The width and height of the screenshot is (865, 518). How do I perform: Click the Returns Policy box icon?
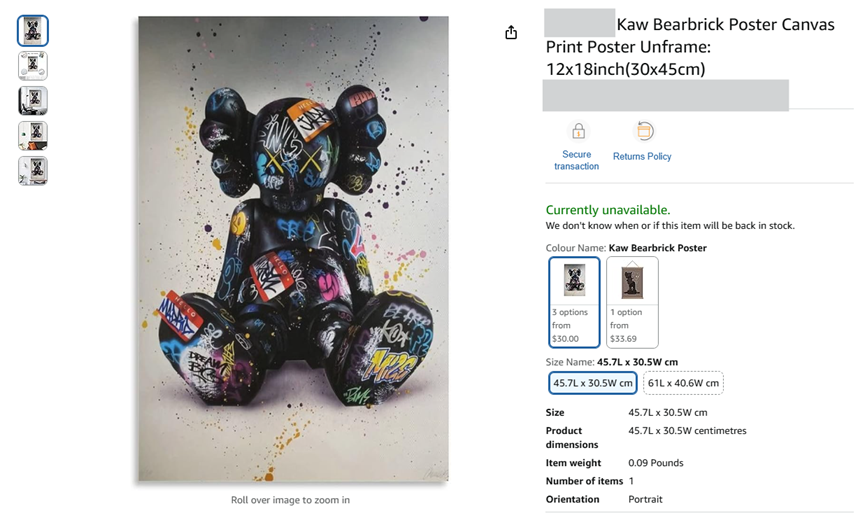click(644, 131)
